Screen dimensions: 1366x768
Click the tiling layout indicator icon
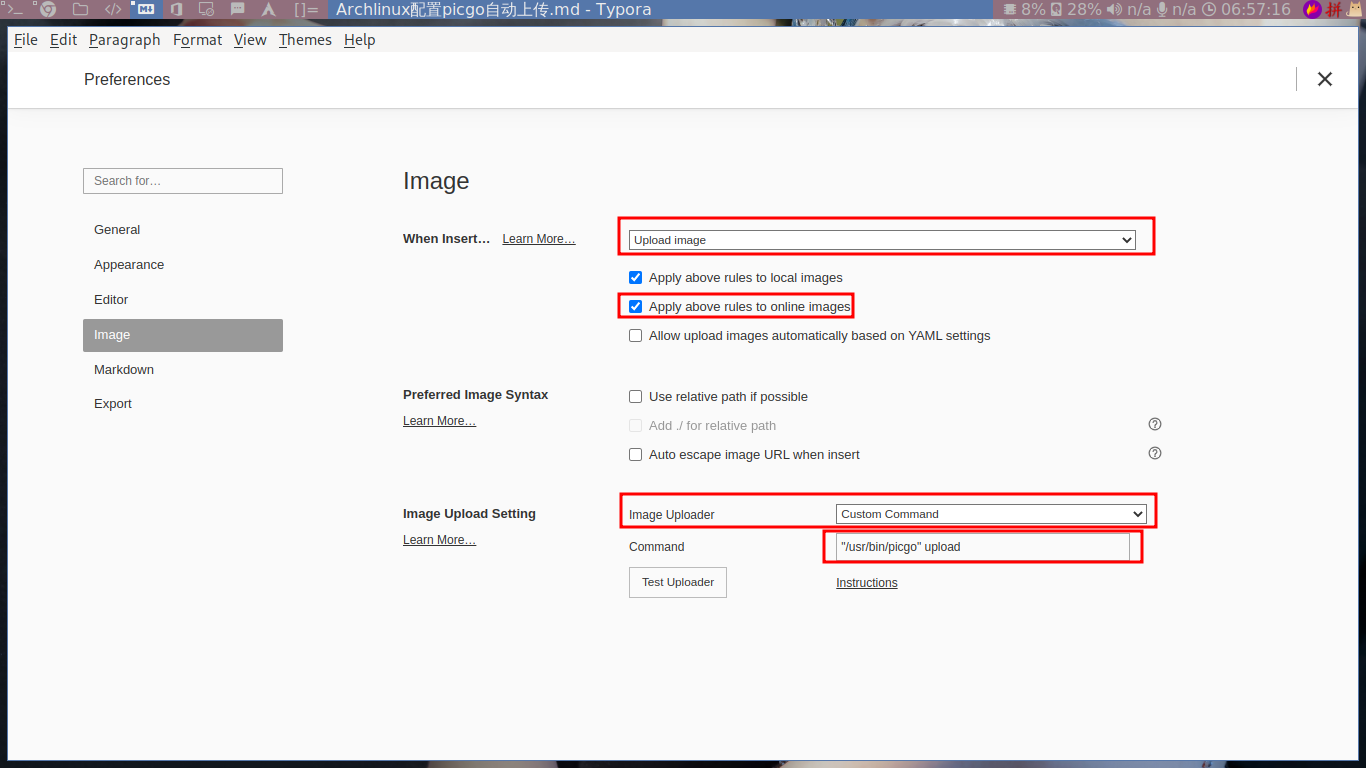(306, 9)
